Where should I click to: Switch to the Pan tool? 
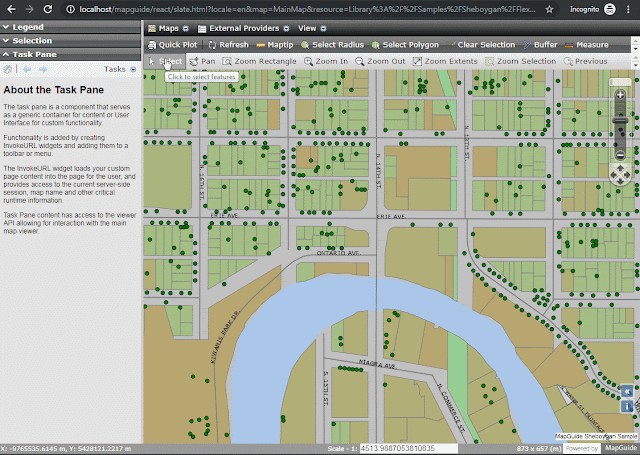pos(202,61)
